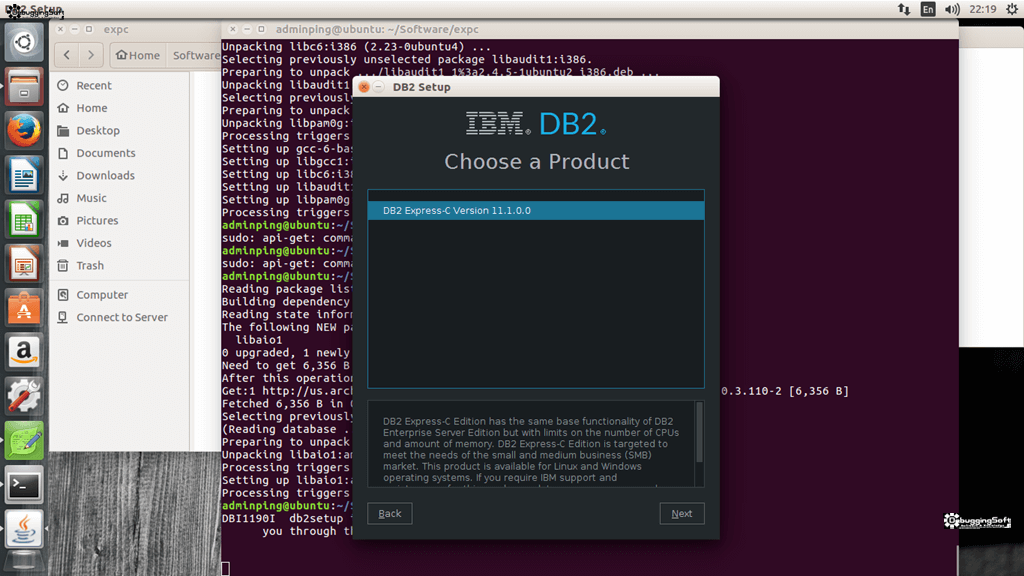
Task: Open System Settings from the dock
Action: click(x=24, y=396)
